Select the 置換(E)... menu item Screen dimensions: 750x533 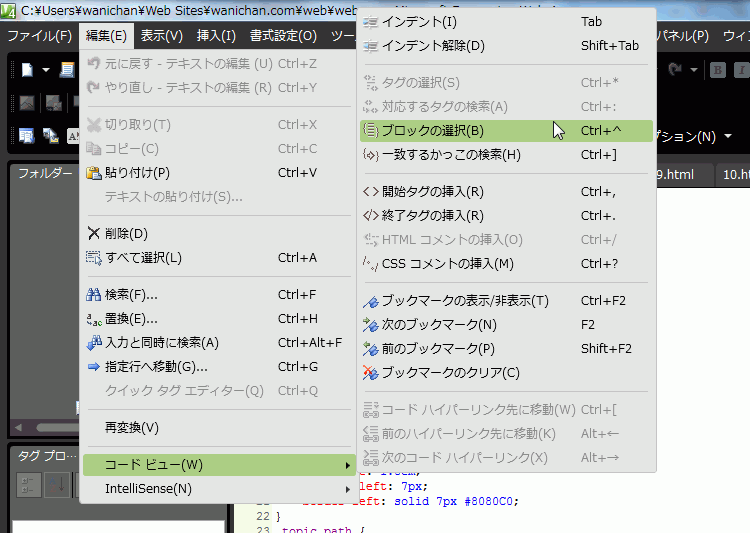pyautogui.click(x=219, y=319)
